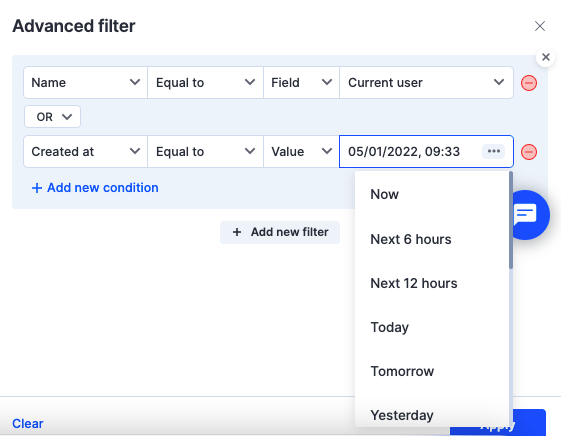The width and height of the screenshot is (561, 436).
Task: Close the Advanced filter dialog
Action: point(540,26)
